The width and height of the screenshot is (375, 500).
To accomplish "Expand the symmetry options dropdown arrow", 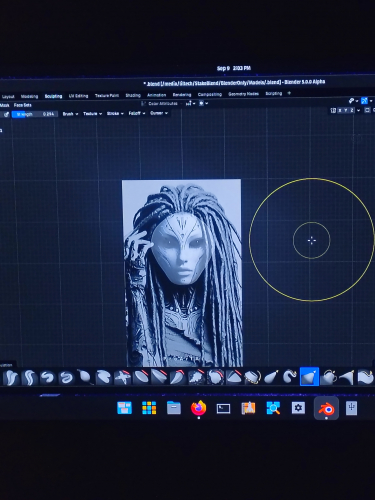I will 359,110.
